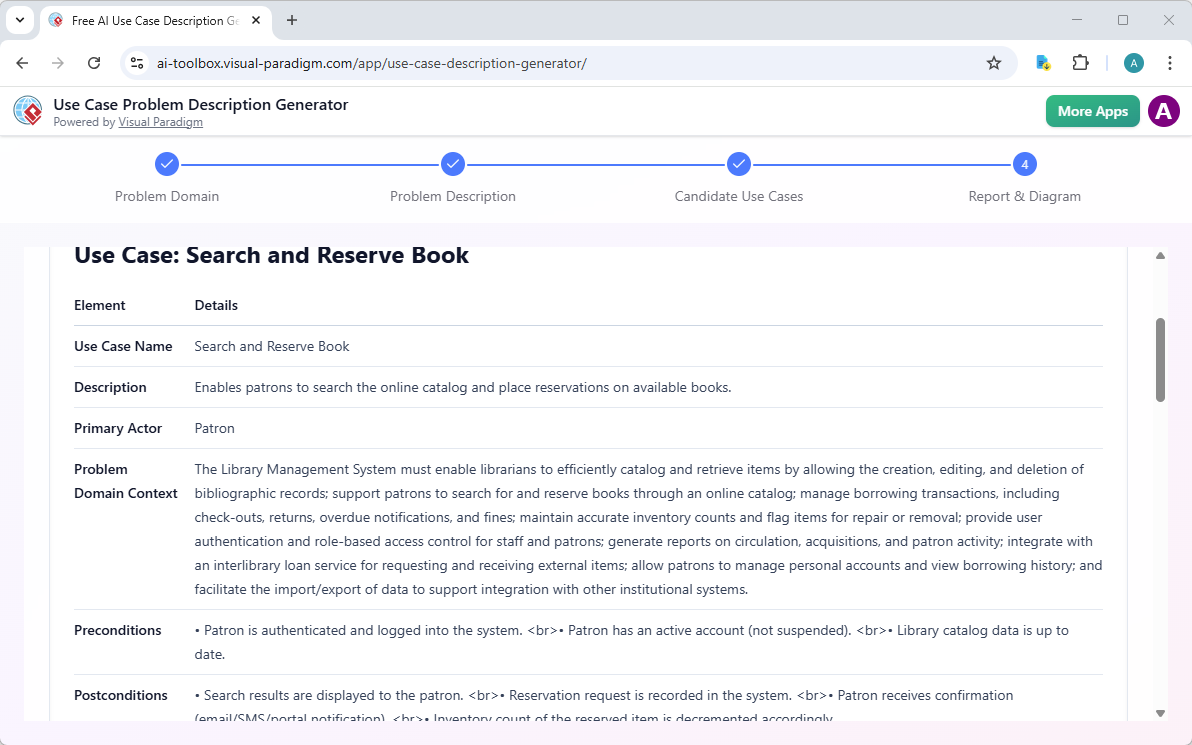Bookmark the page with the star icon
This screenshot has height=745, width=1192.
pyautogui.click(x=994, y=62)
